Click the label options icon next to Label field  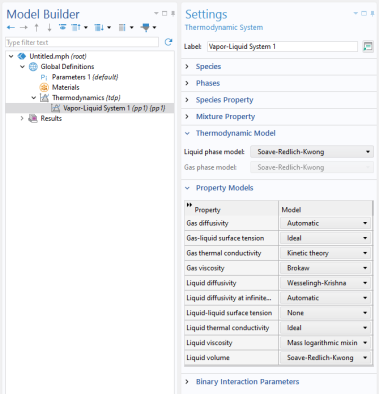tap(368, 46)
